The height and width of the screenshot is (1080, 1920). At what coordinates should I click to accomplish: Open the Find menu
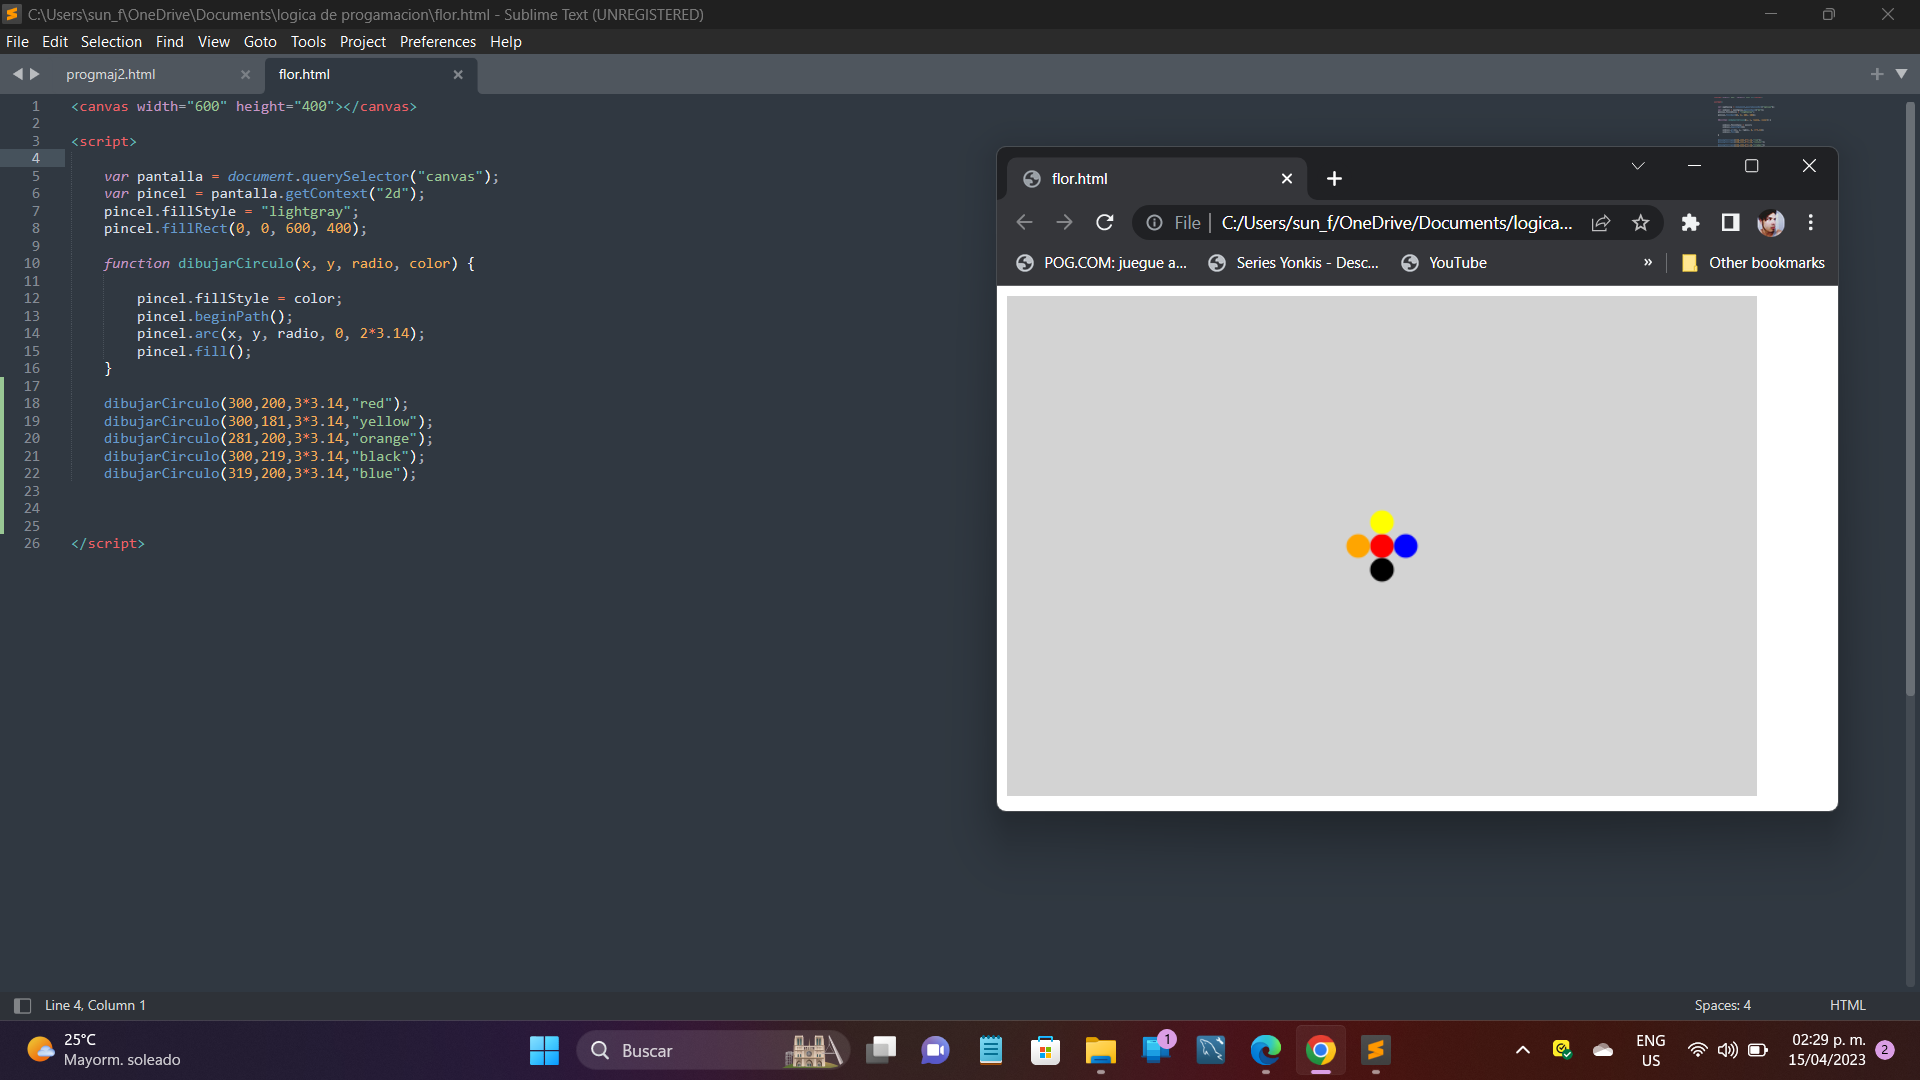pos(169,42)
